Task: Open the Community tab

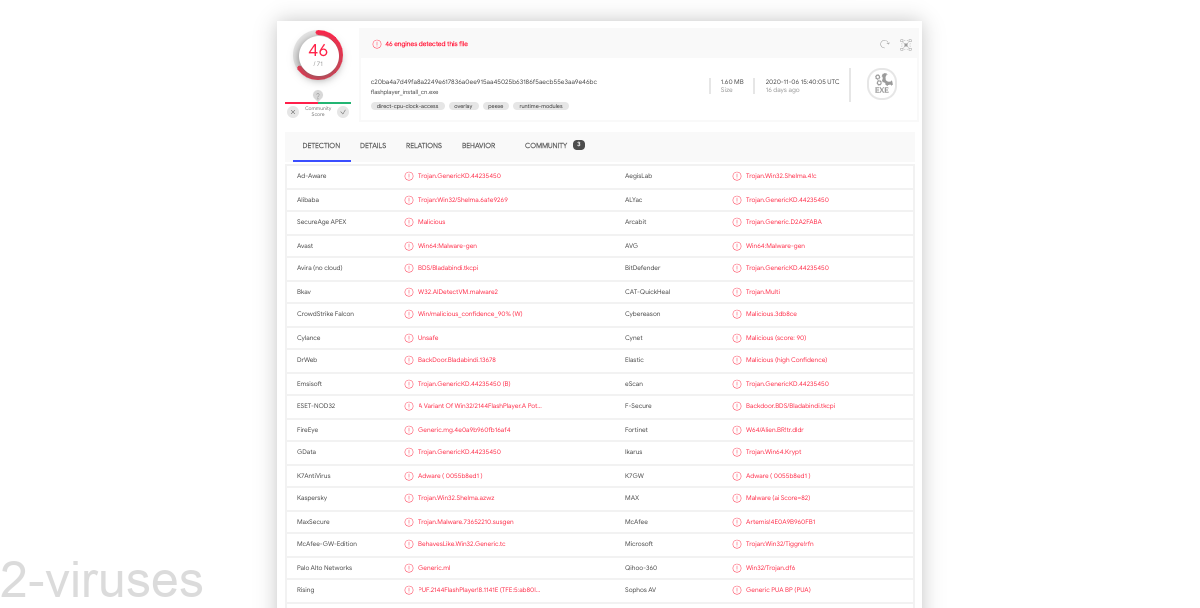Action: click(x=546, y=146)
